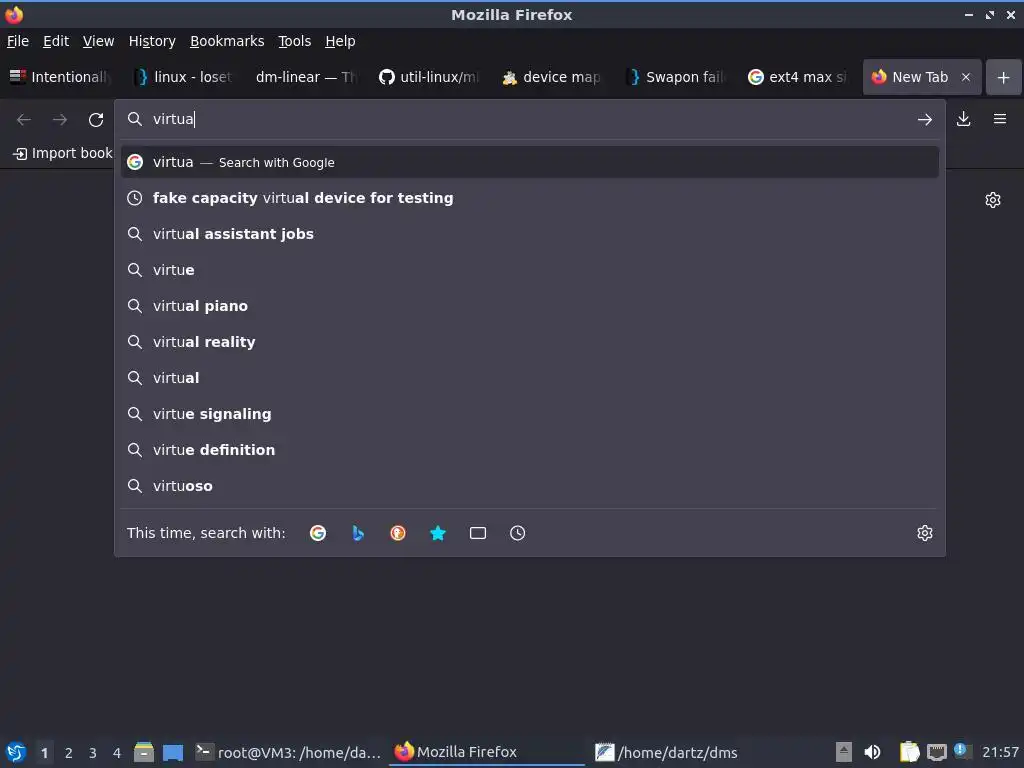
Task: Click in the address bar text field
Action: coord(529,119)
